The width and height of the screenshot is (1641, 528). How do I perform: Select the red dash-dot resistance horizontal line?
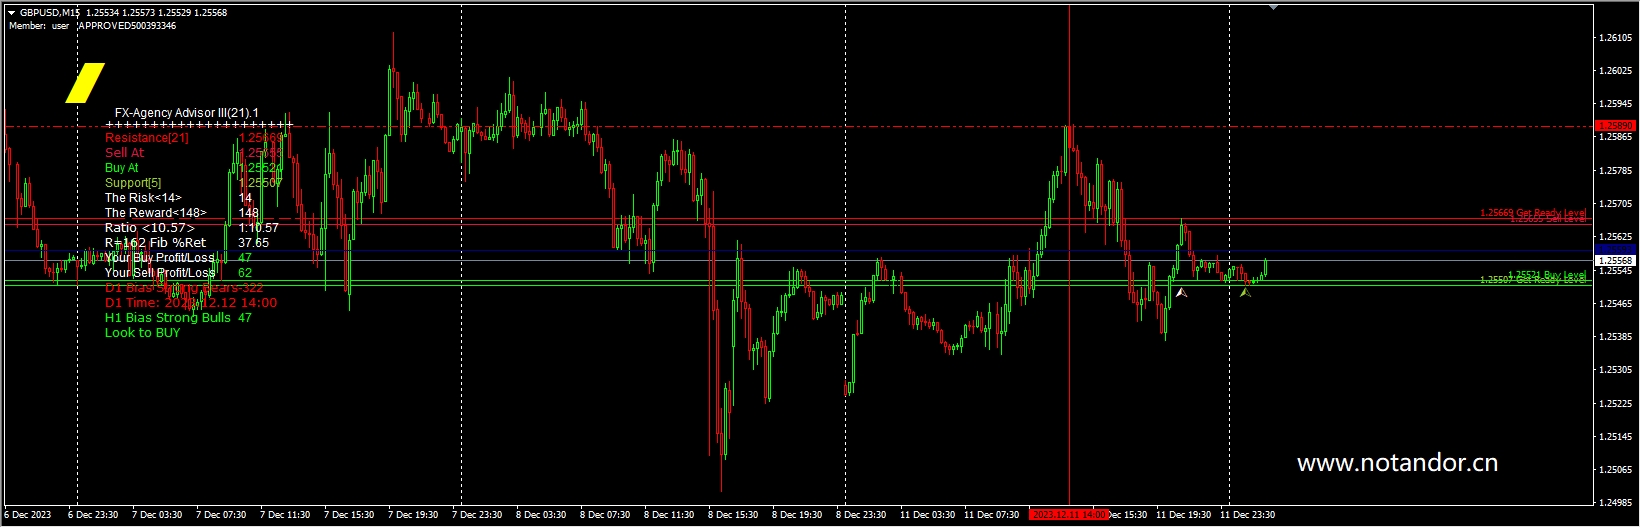(800, 126)
